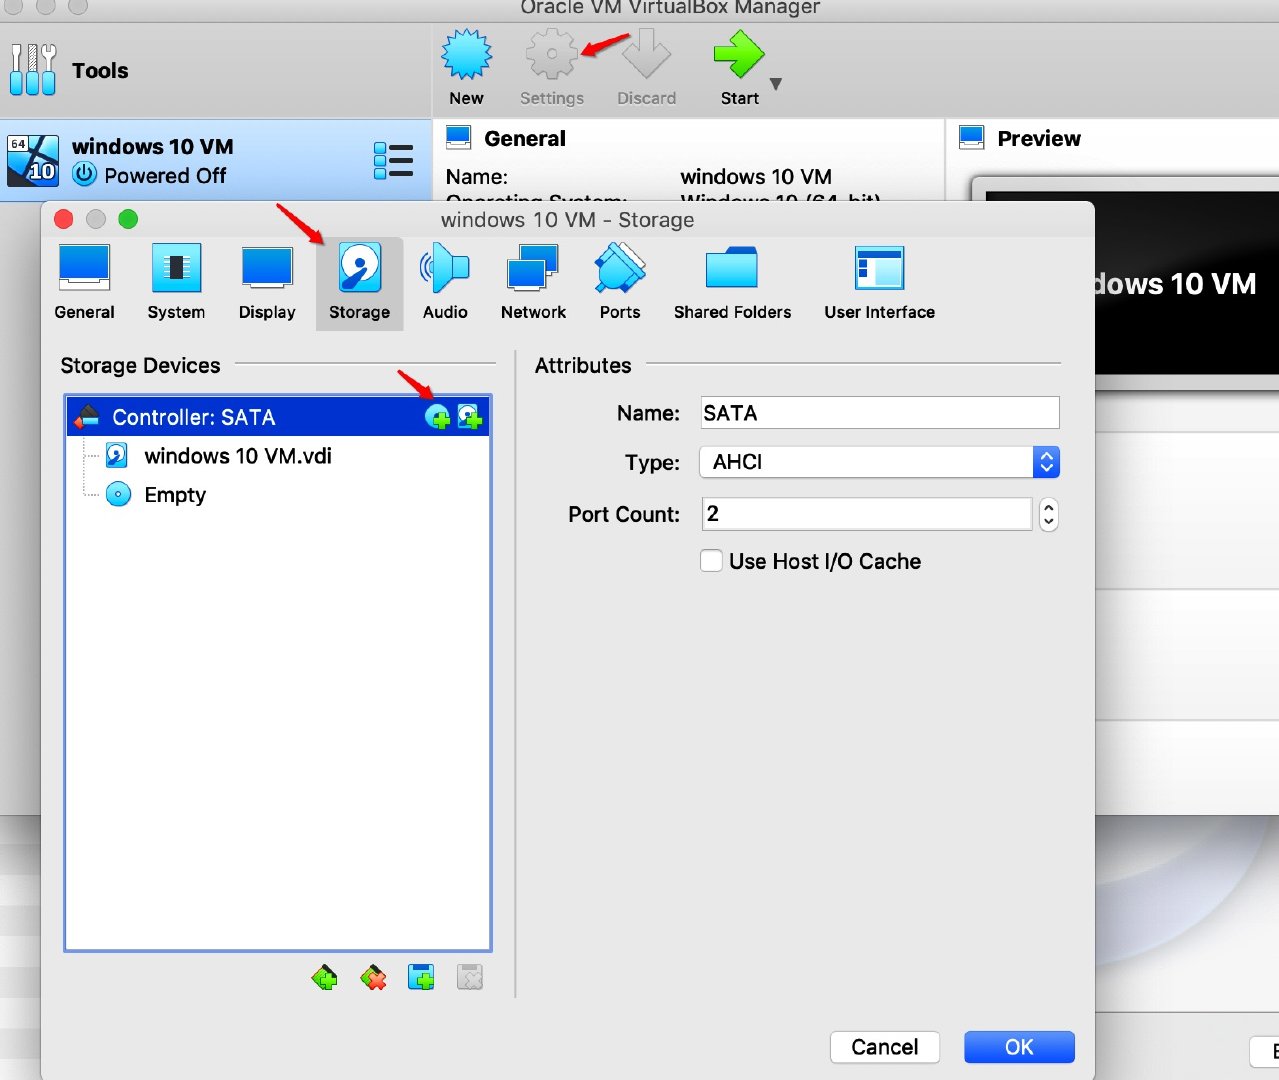Click Remove Attachment icon below list

(x=470, y=977)
